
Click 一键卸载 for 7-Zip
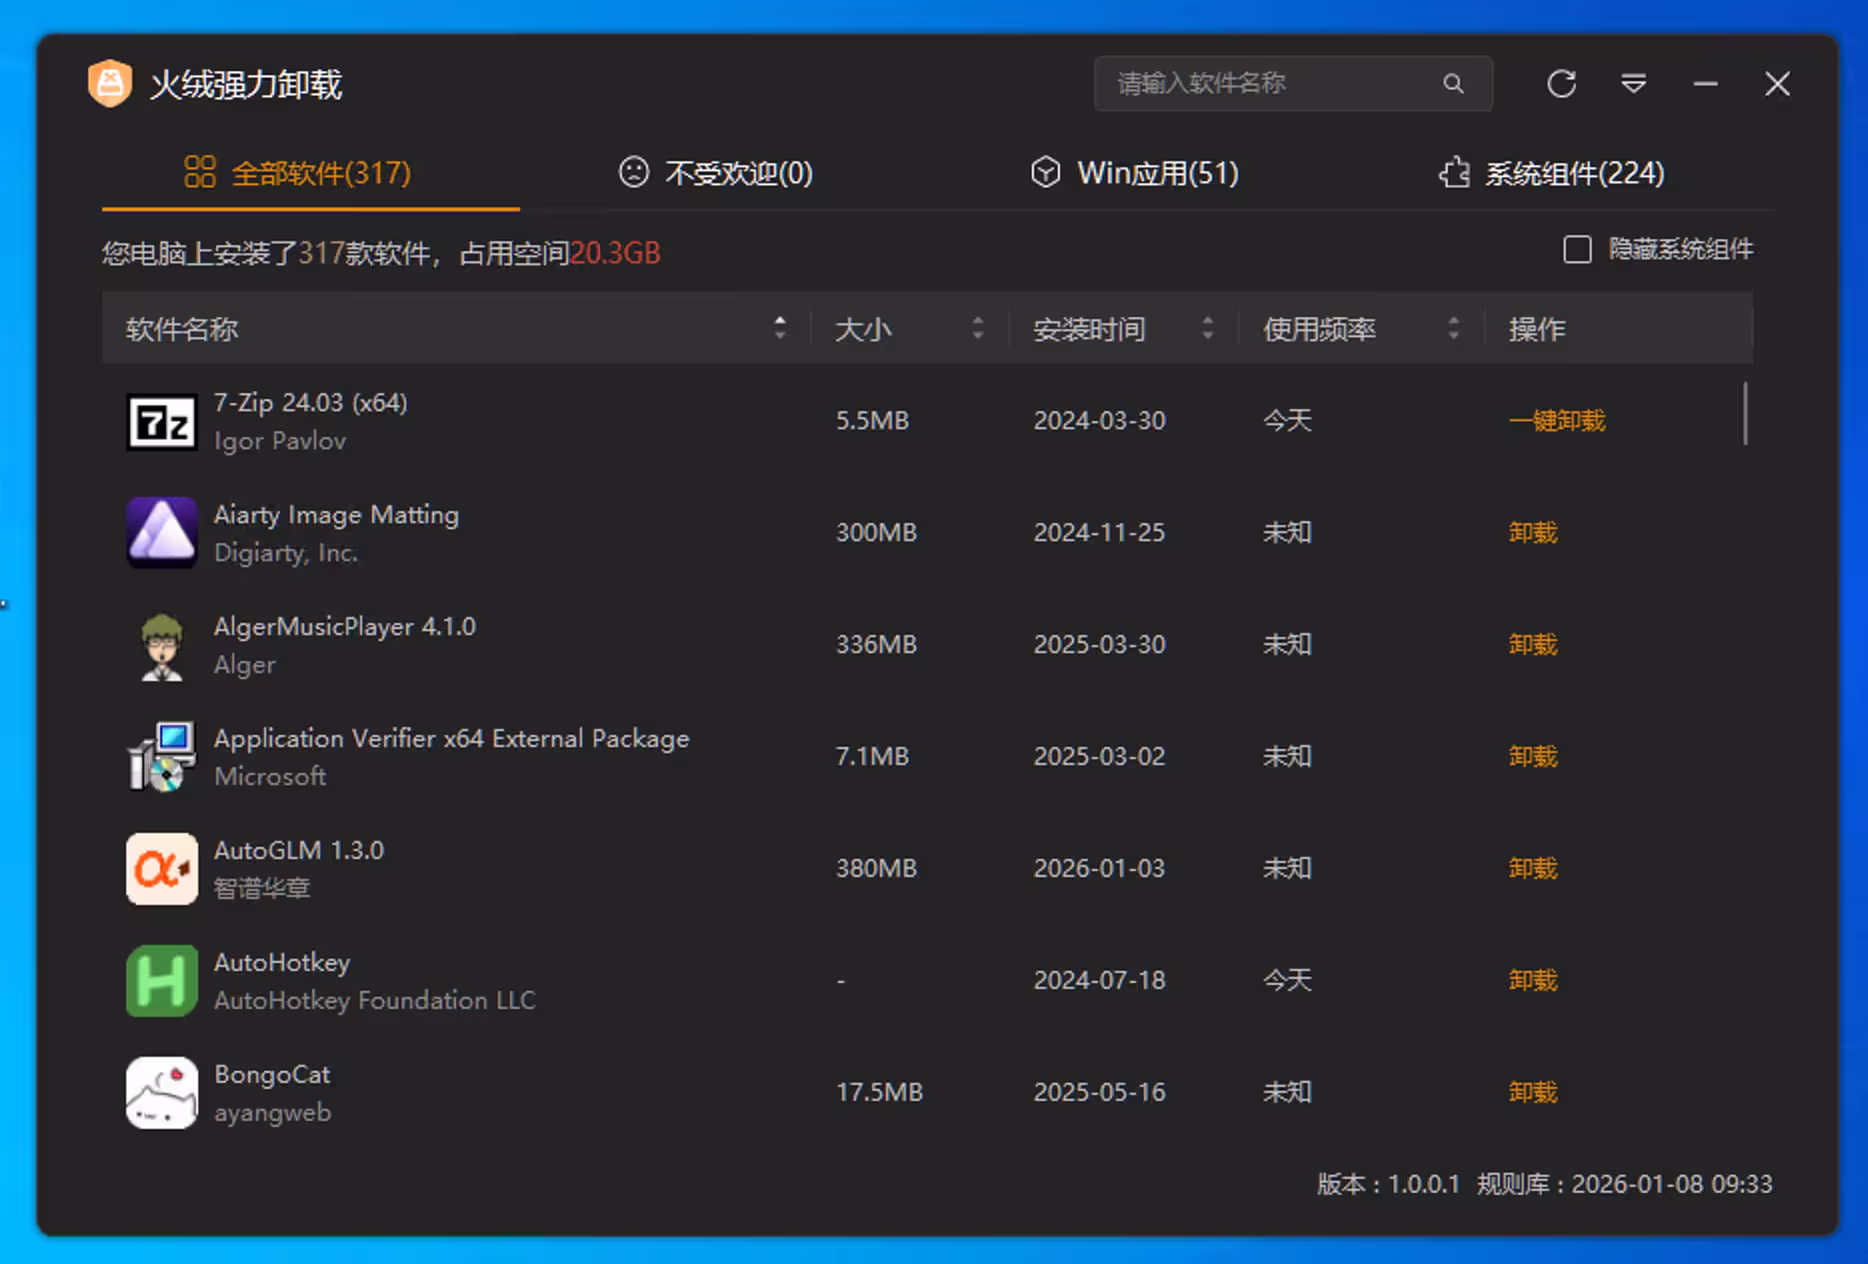(x=1556, y=421)
